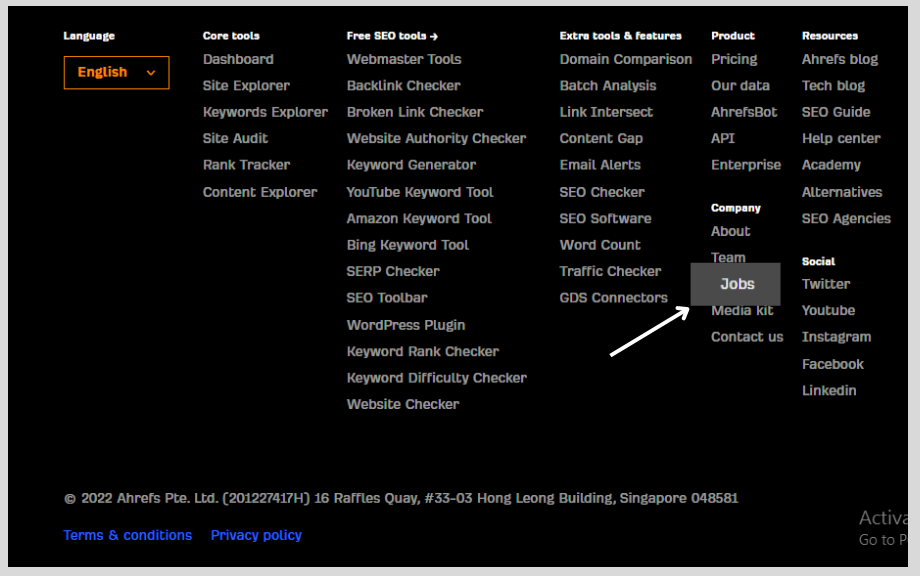This screenshot has width=920, height=576.
Task: Go to Instagram profile
Action: pos(836,337)
